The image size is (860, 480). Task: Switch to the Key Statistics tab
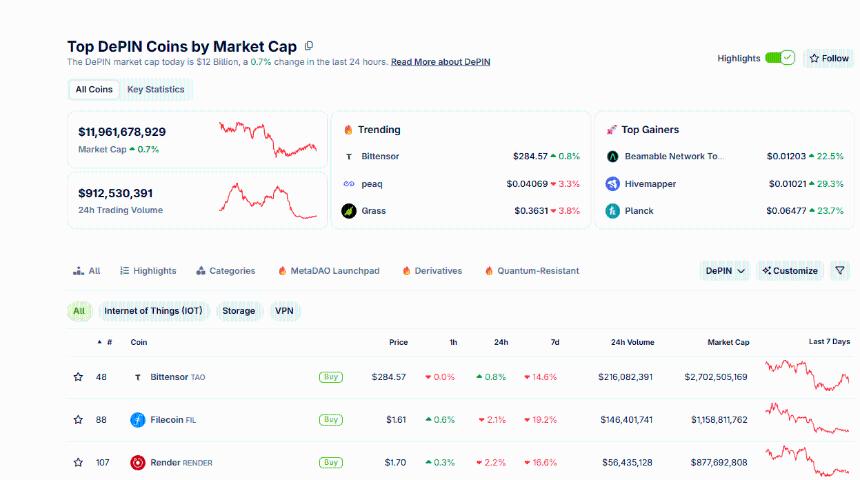(156, 89)
